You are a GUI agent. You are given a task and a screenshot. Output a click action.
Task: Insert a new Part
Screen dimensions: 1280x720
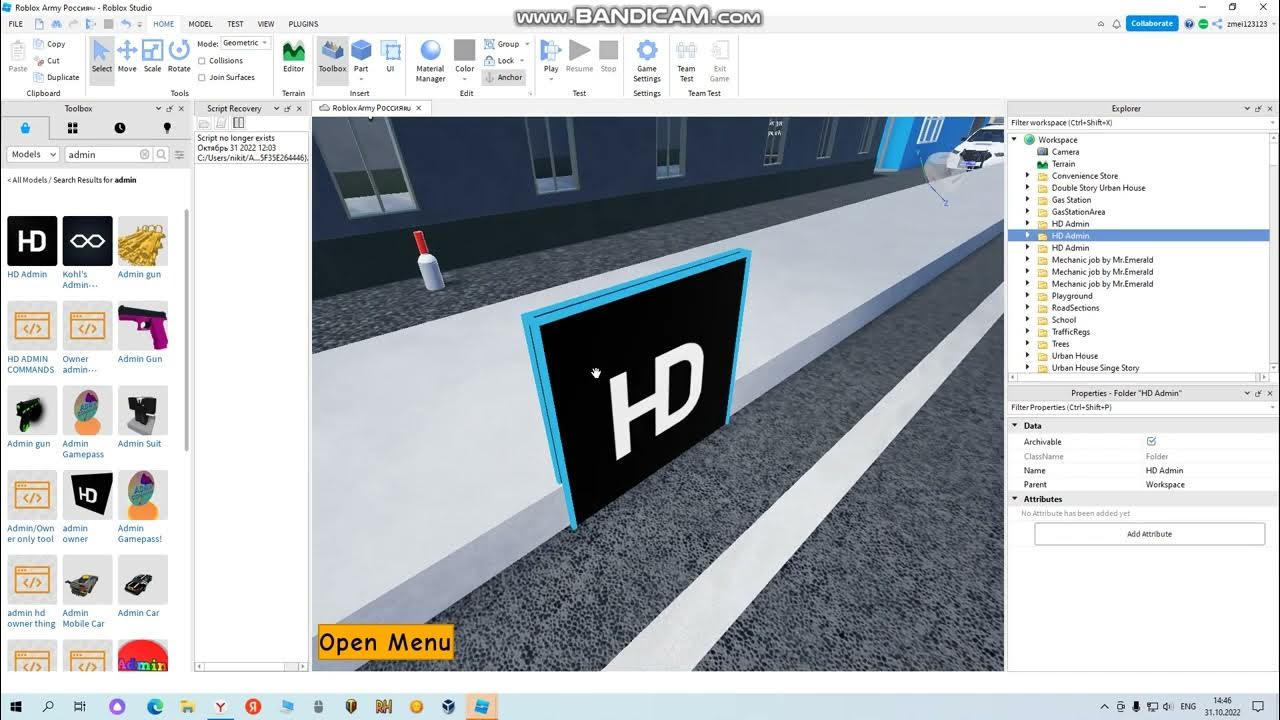[x=361, y=56]
